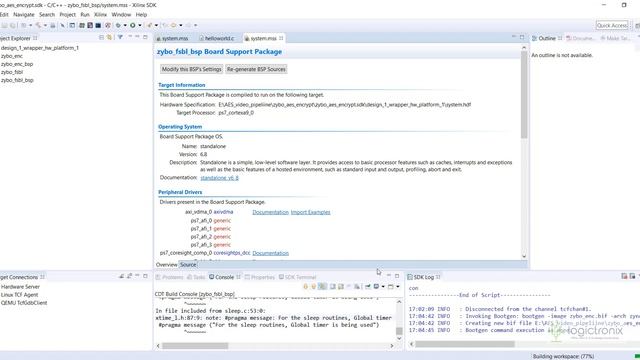The height and width of the screenshot is (360, 640).
Task: Click the Print icon in main toolbar
Action: click(53, 25)
